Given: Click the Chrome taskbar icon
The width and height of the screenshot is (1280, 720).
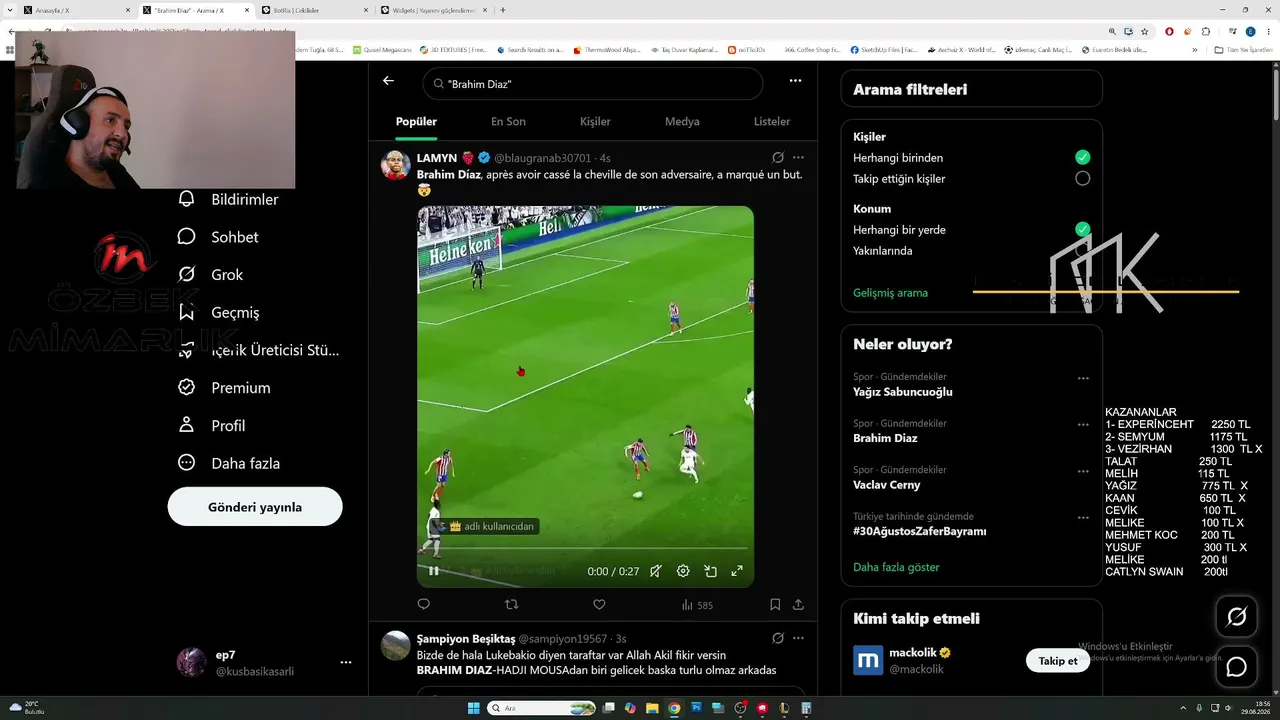Looking at the screenshot, I should pos(674,708).
